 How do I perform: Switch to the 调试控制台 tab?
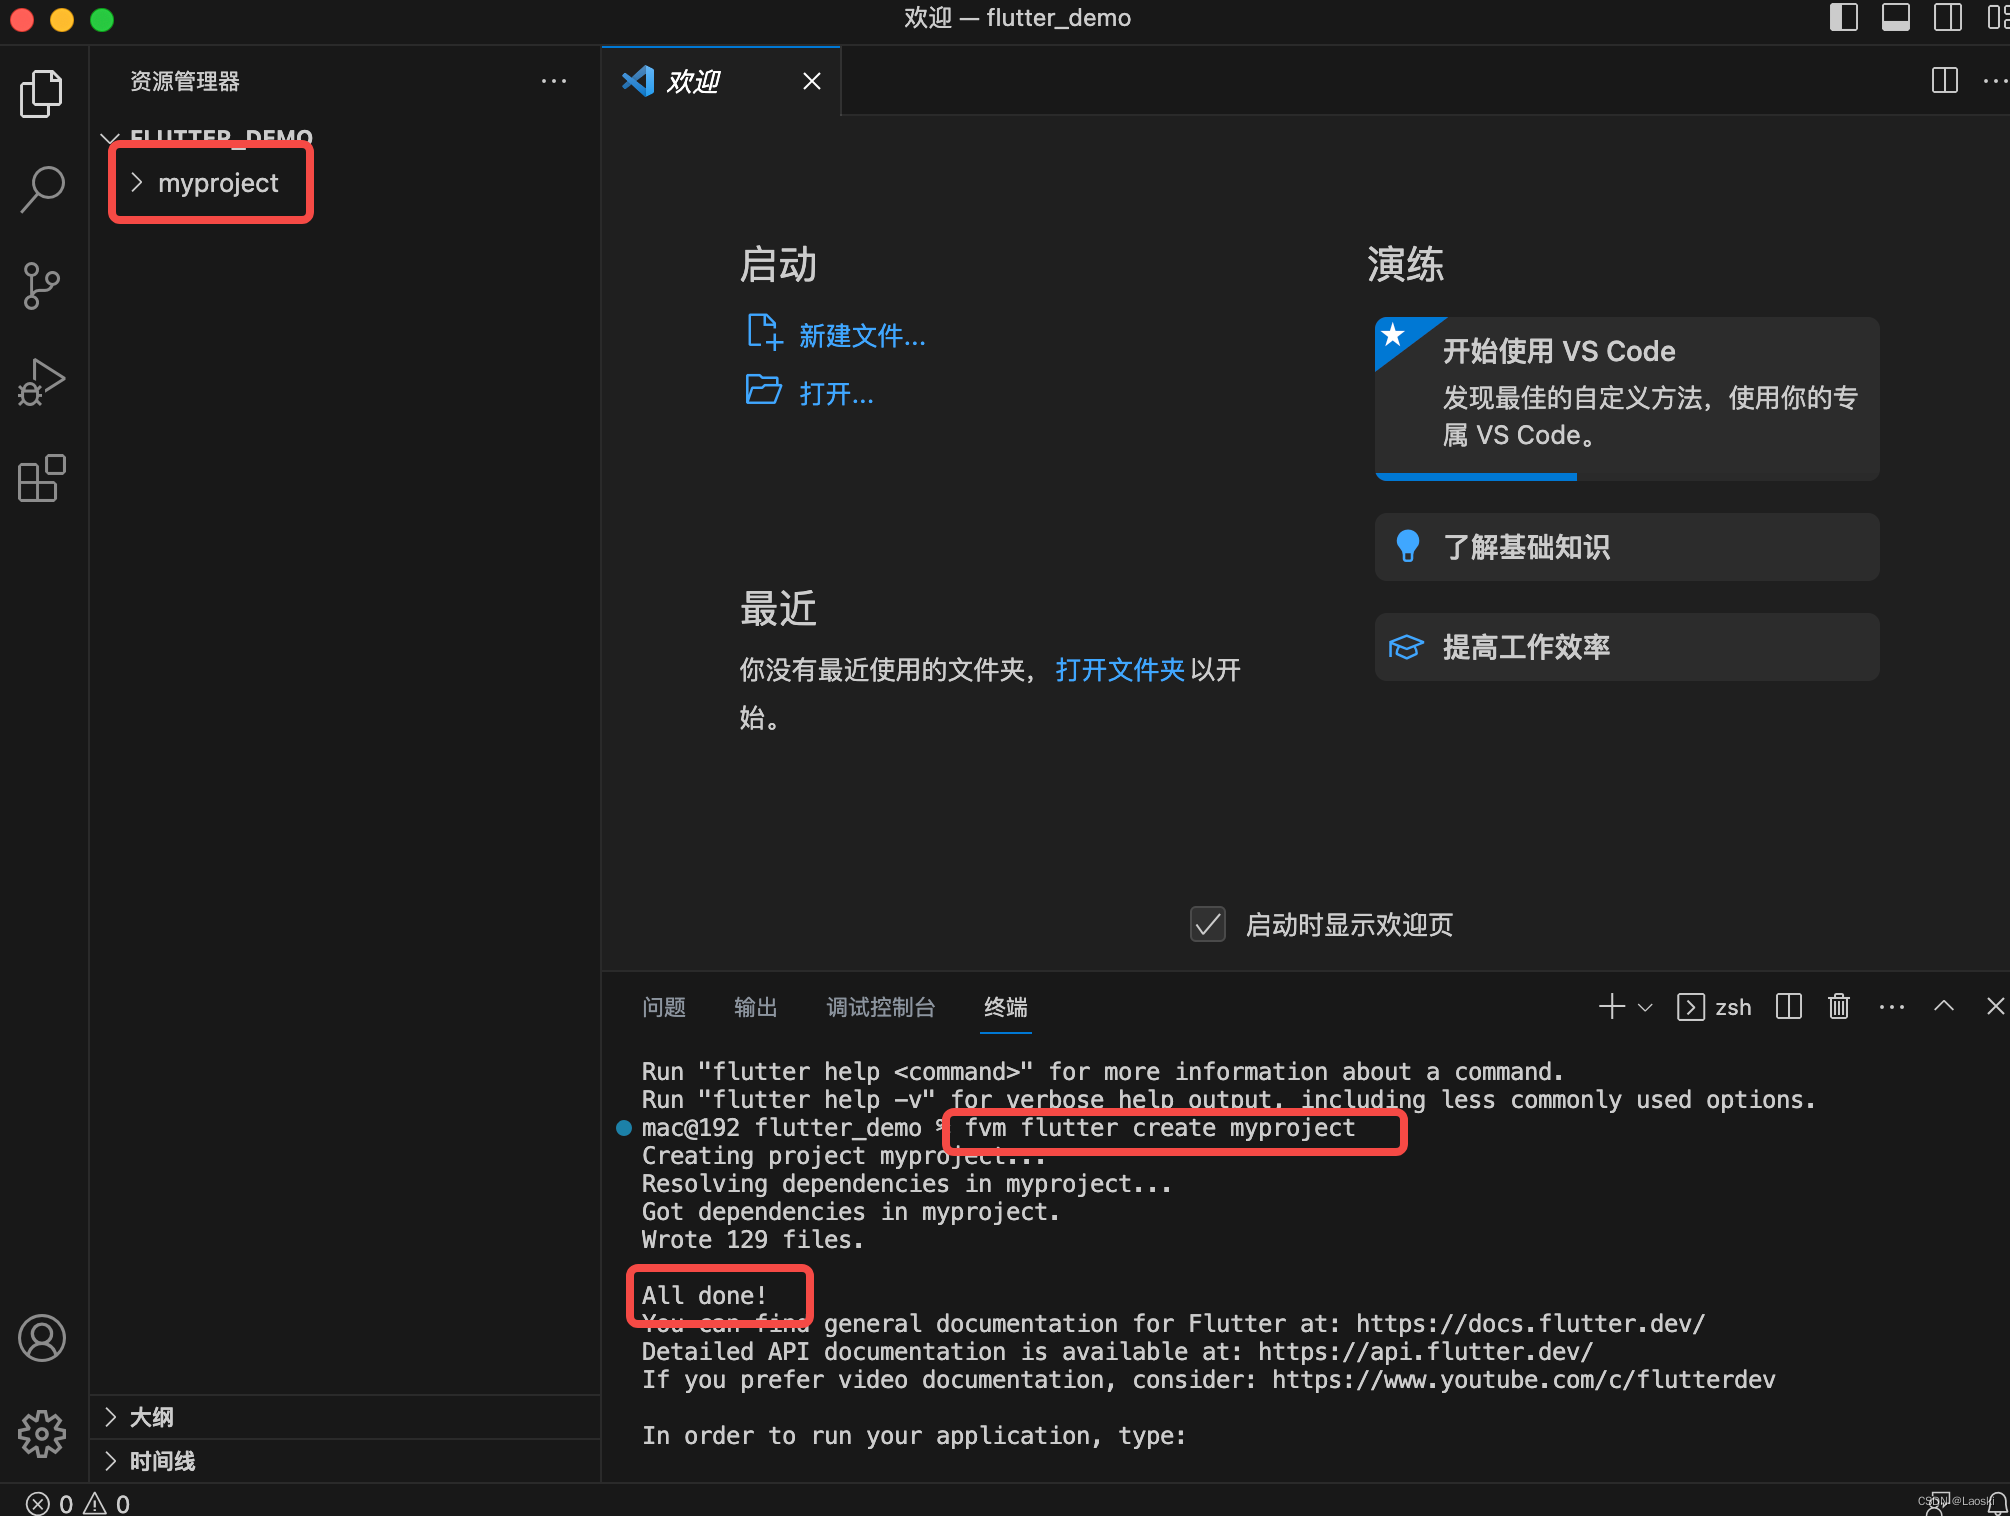click(x=880, y=1007)
